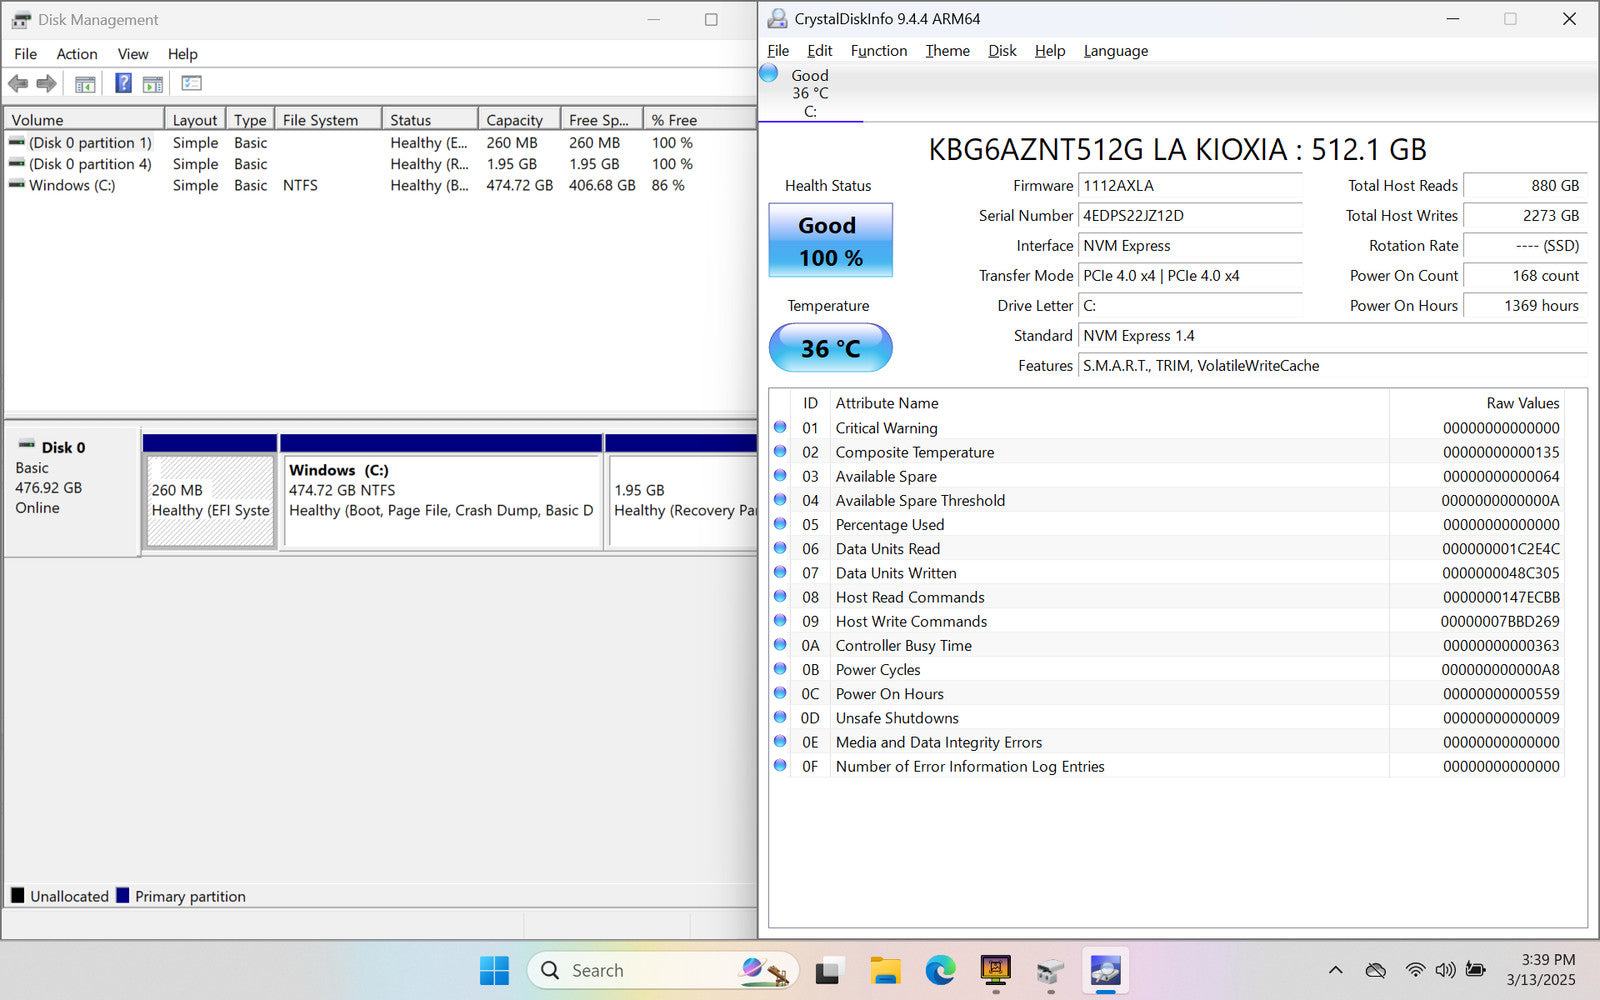Click the Serial Number field 4EDPS22JZ12D
This screenshot has height=1000, width=1600.
[x=1190, y=216]
